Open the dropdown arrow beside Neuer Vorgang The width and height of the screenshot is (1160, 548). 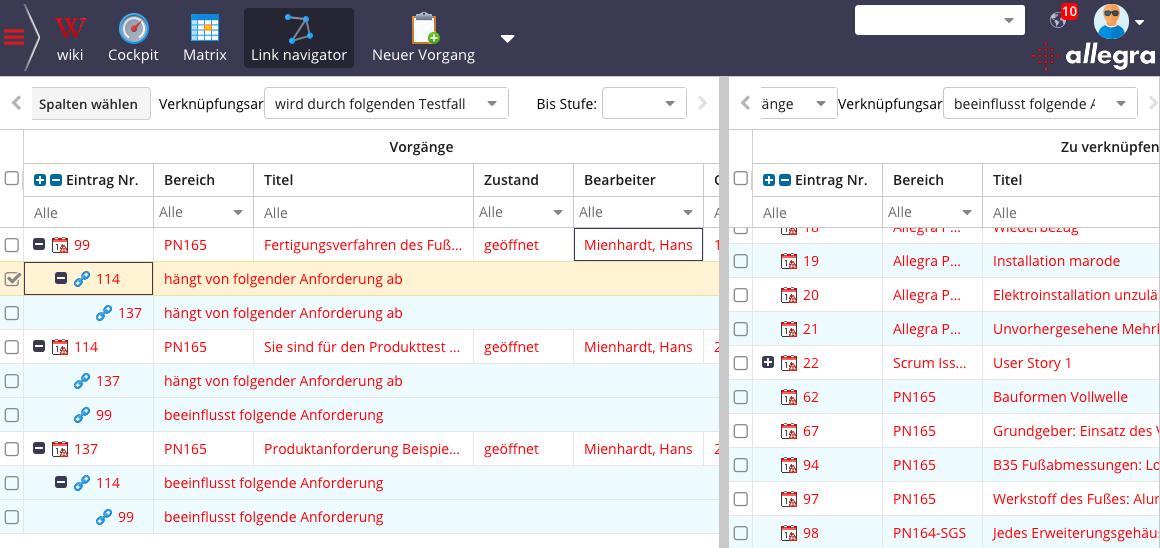click(x=507, y=39)
